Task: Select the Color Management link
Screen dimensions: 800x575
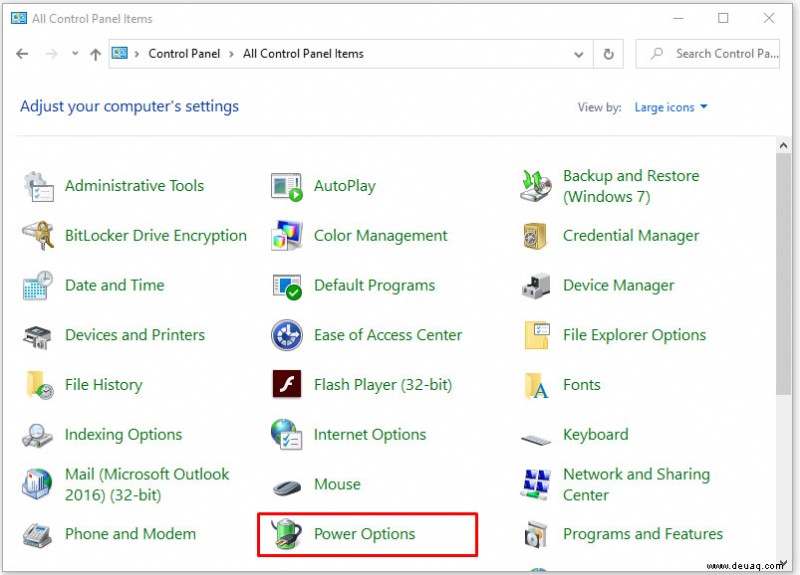Action: [381, 236]
